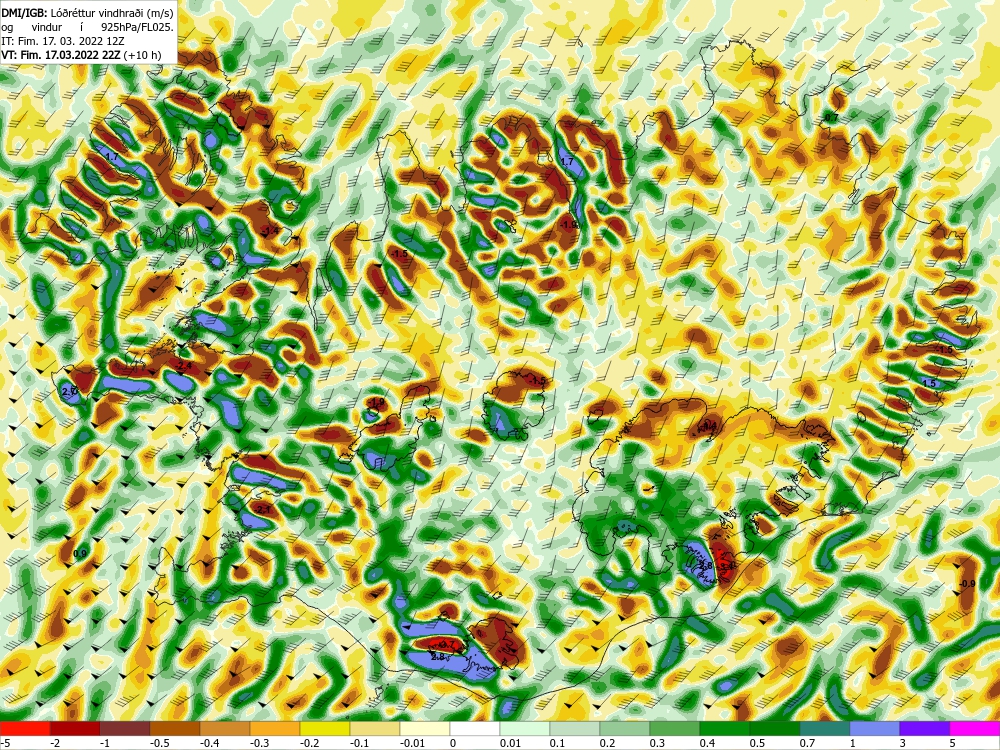Click the '(+10 h)' forecast offset text
1000x750 pixels.
coord(143,55)
